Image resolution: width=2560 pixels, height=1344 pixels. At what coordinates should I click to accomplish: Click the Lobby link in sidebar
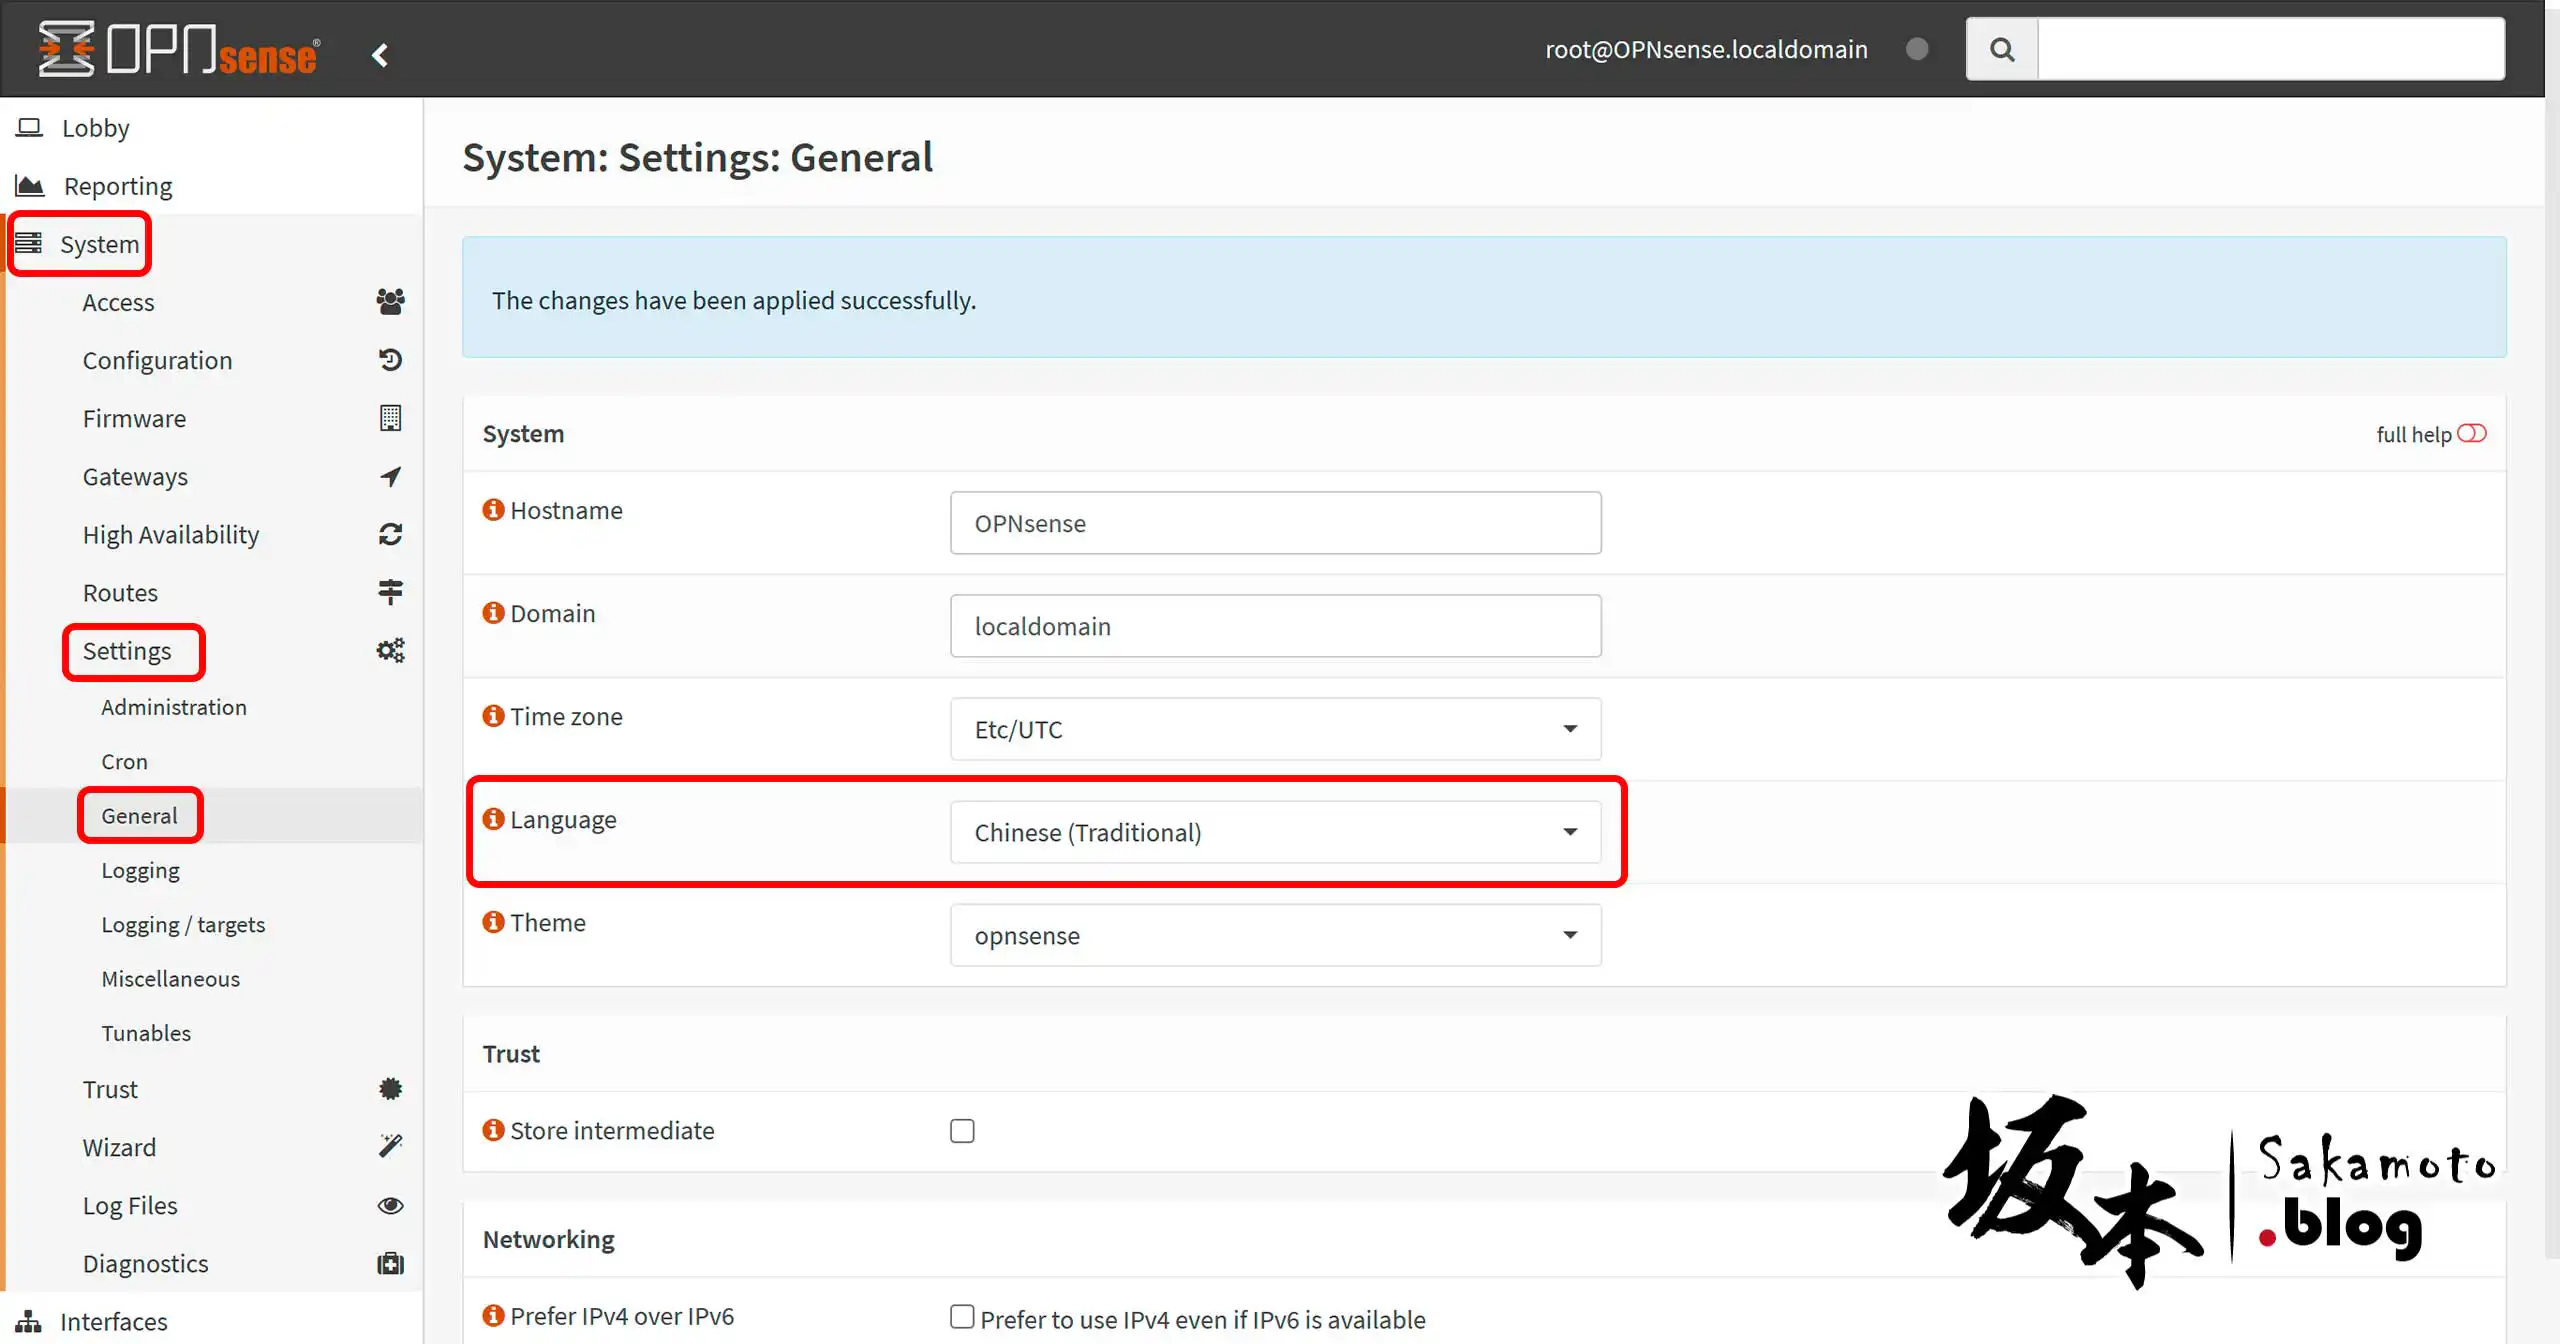coord(95,128)
